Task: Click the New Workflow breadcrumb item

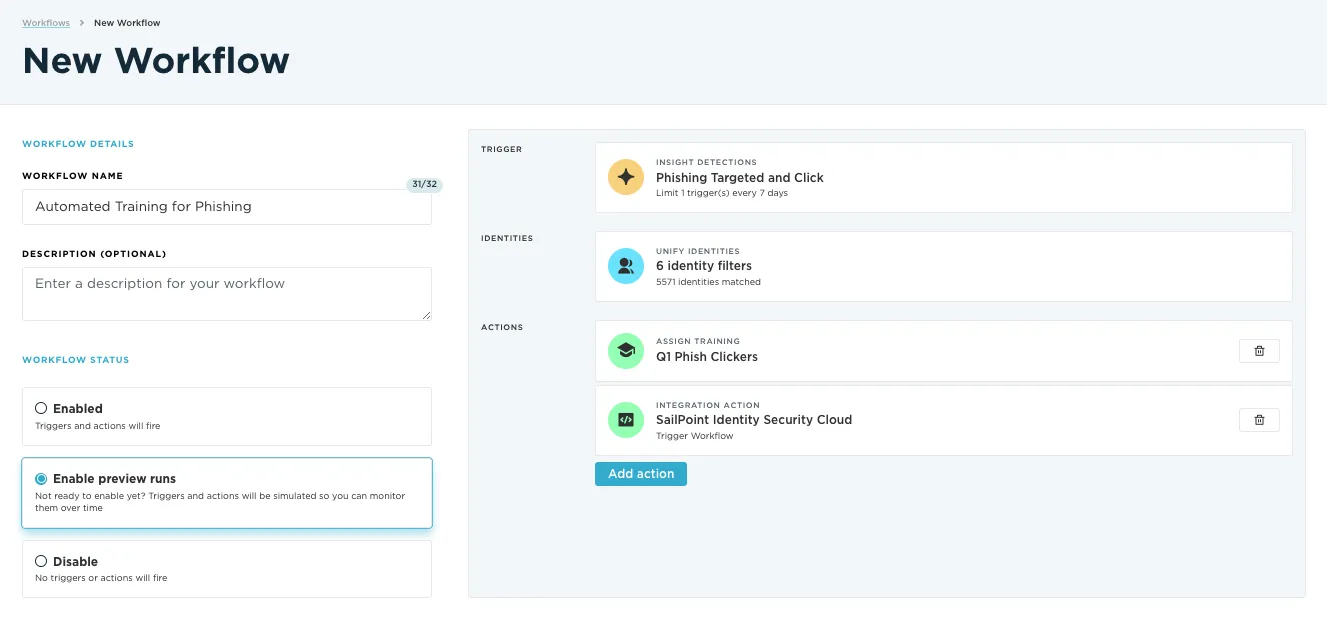Action: click(126, 22)
